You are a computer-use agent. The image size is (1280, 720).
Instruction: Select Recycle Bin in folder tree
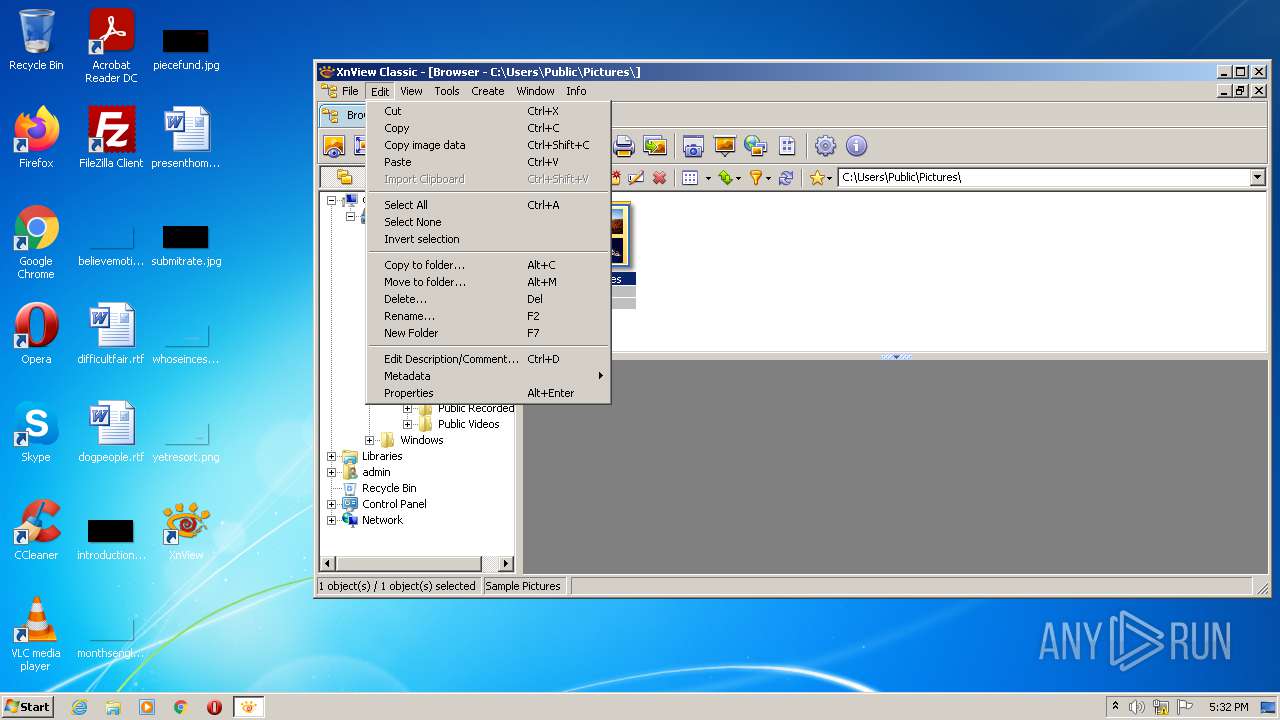388,488
